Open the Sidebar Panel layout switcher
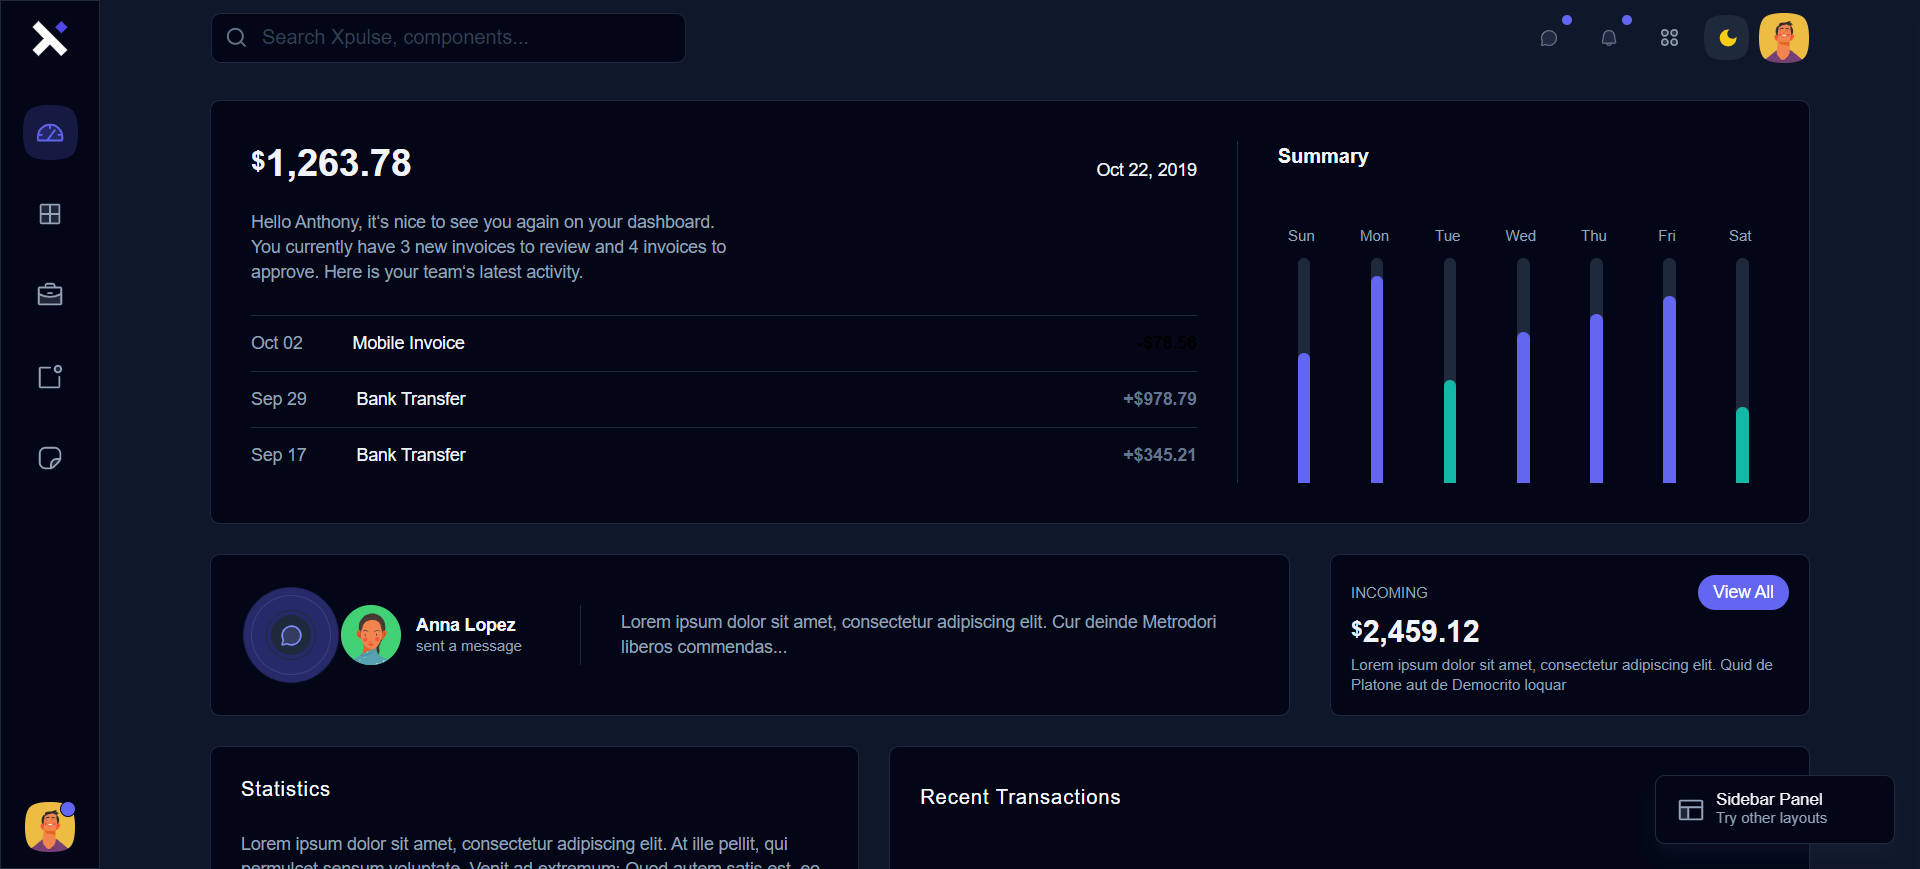The image size is (1920, 869). [x=1774, y=809]
